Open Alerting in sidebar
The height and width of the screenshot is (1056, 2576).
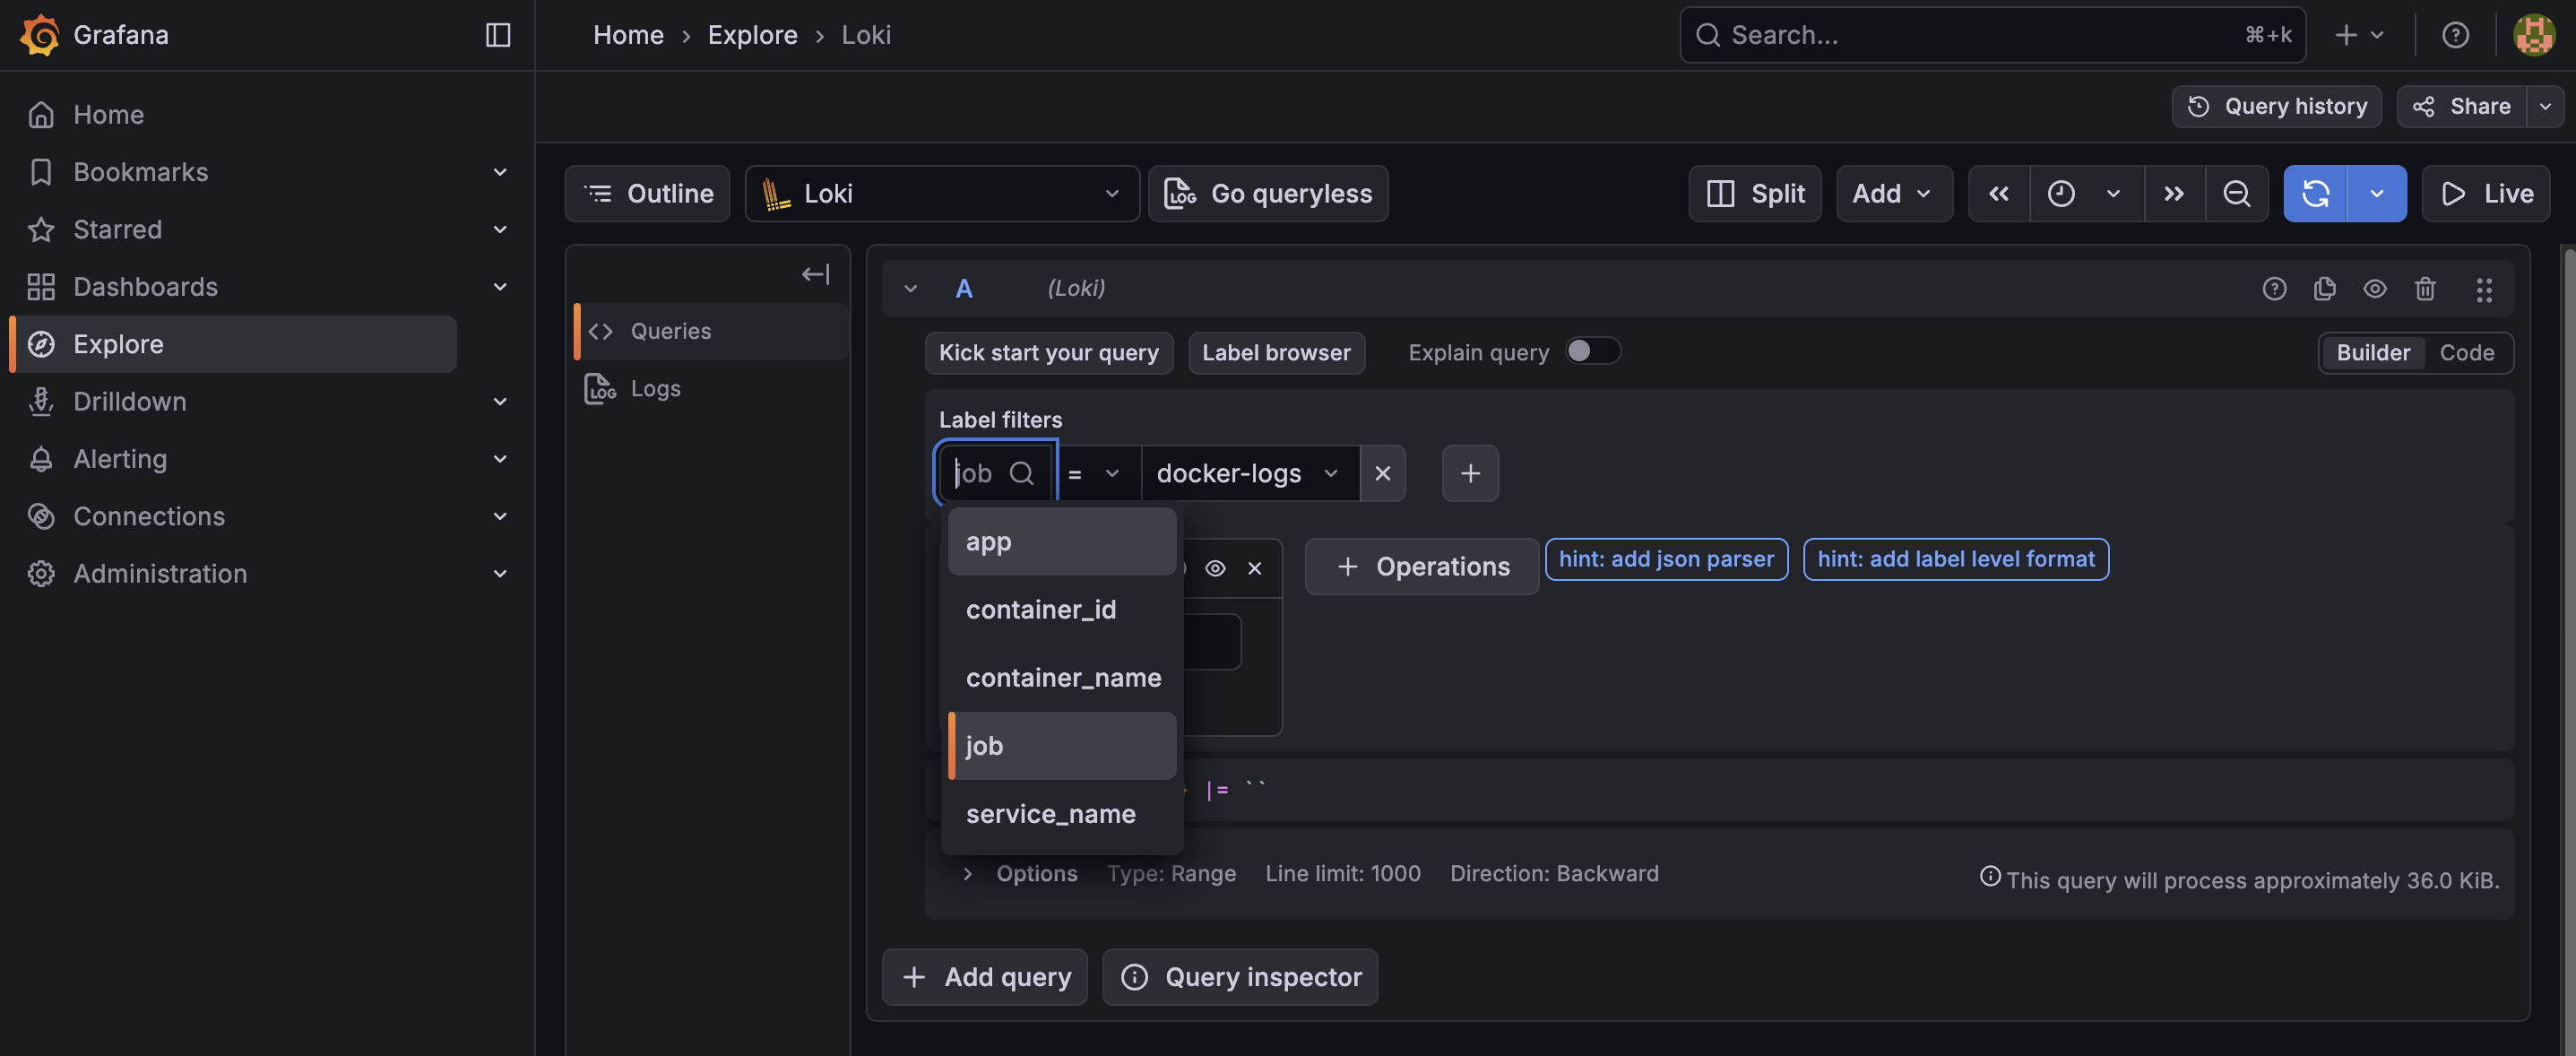coord(120,459)
